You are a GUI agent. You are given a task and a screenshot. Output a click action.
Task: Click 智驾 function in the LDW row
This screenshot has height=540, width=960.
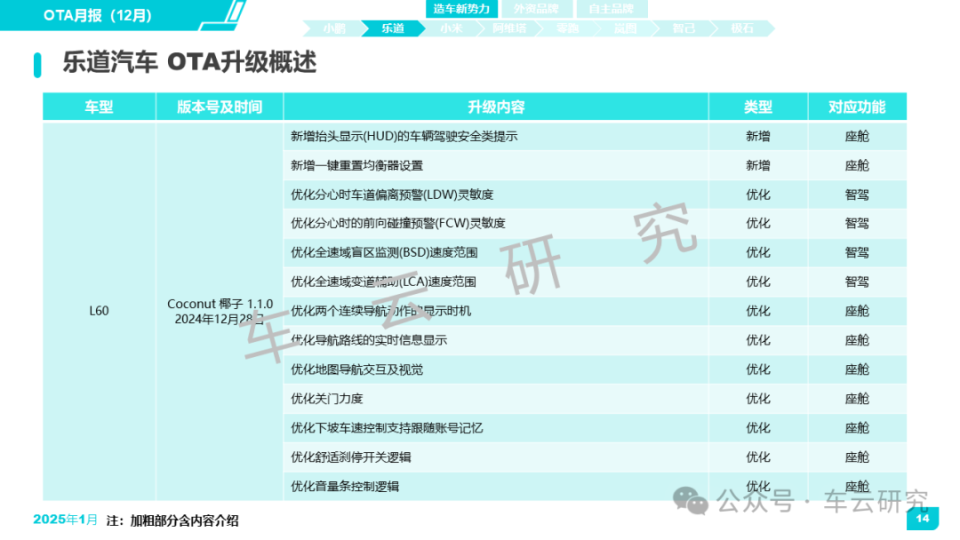[857, 195]
